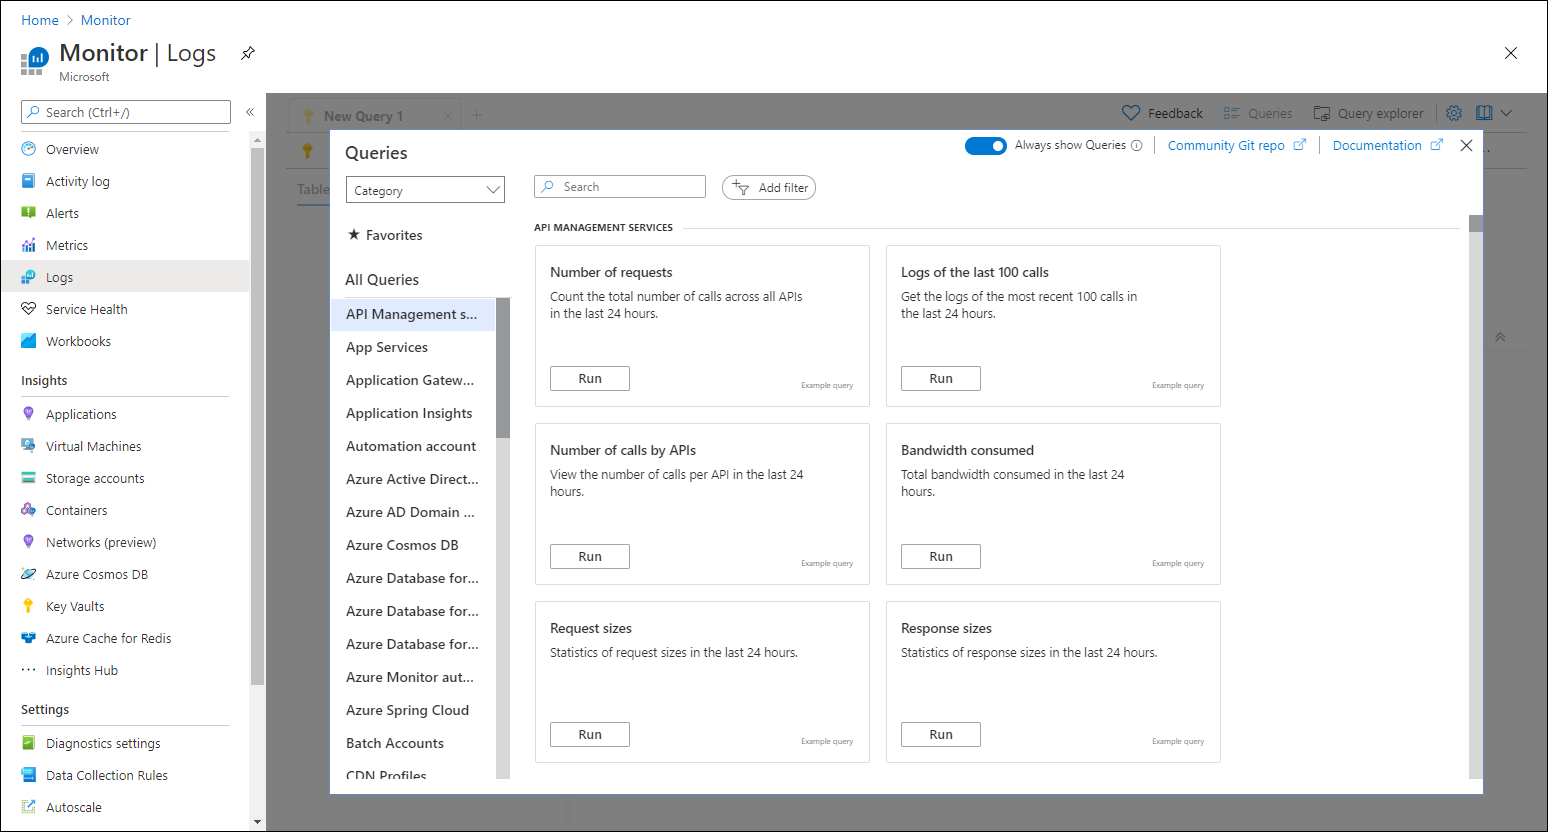
Task: Click the Service Health heart icon
Action: tap(29, 309)
